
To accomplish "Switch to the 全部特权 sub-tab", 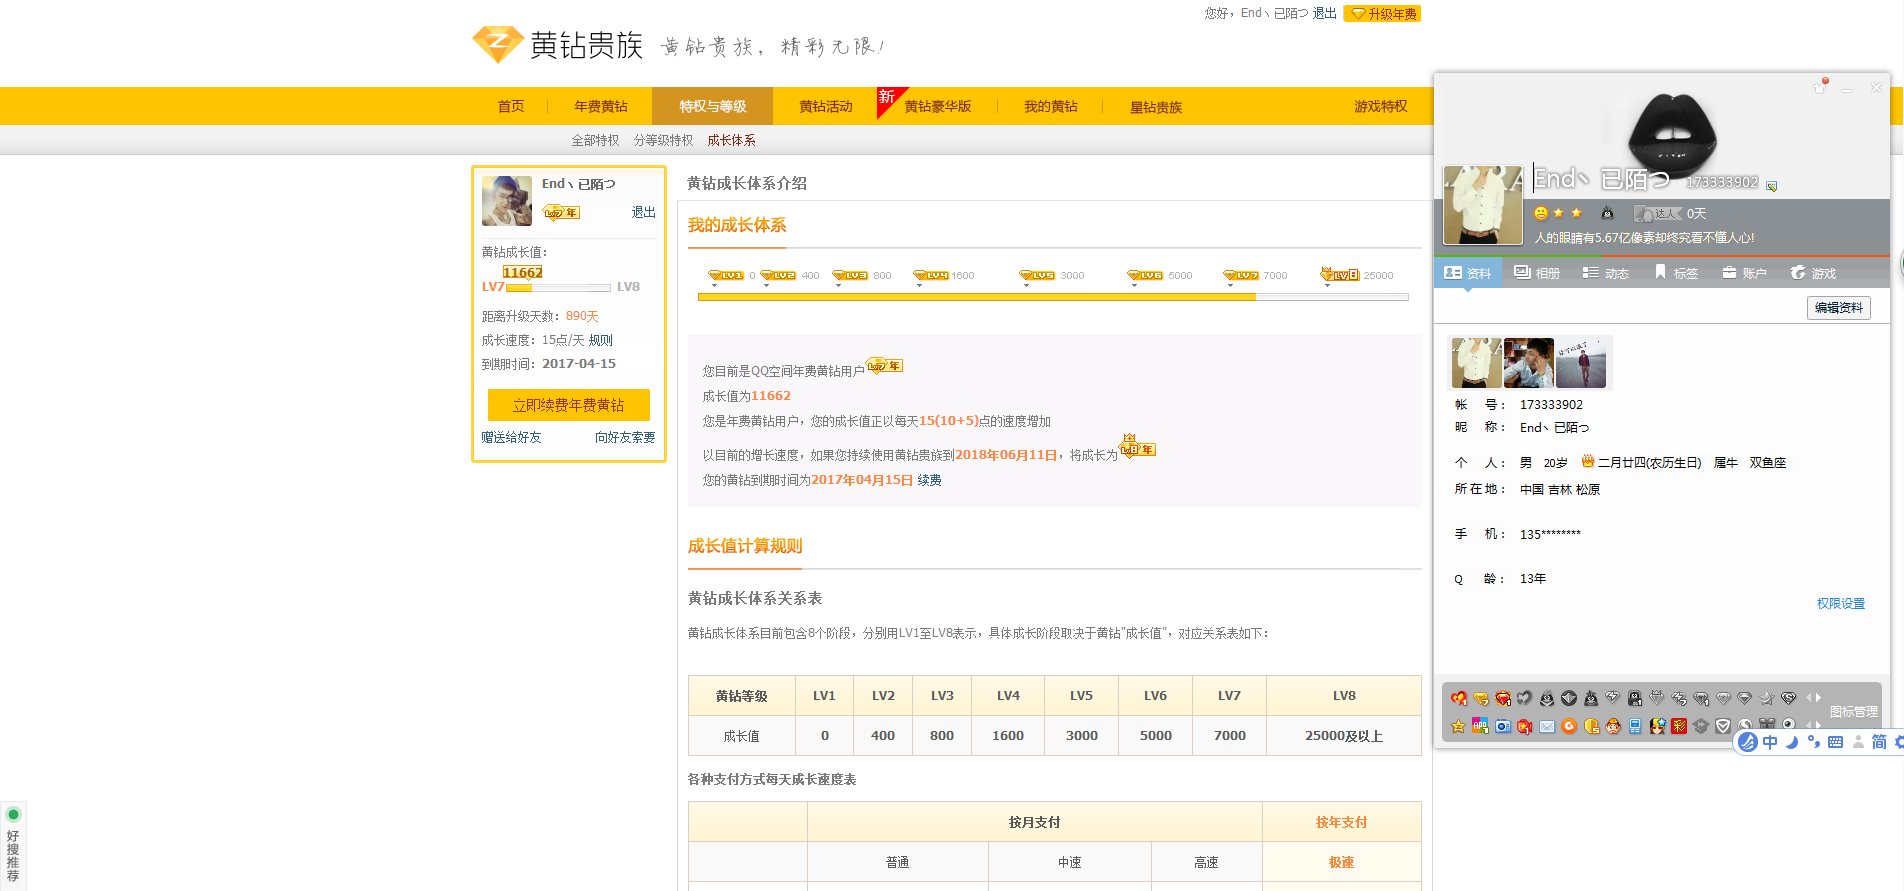I will click(595, 140).
